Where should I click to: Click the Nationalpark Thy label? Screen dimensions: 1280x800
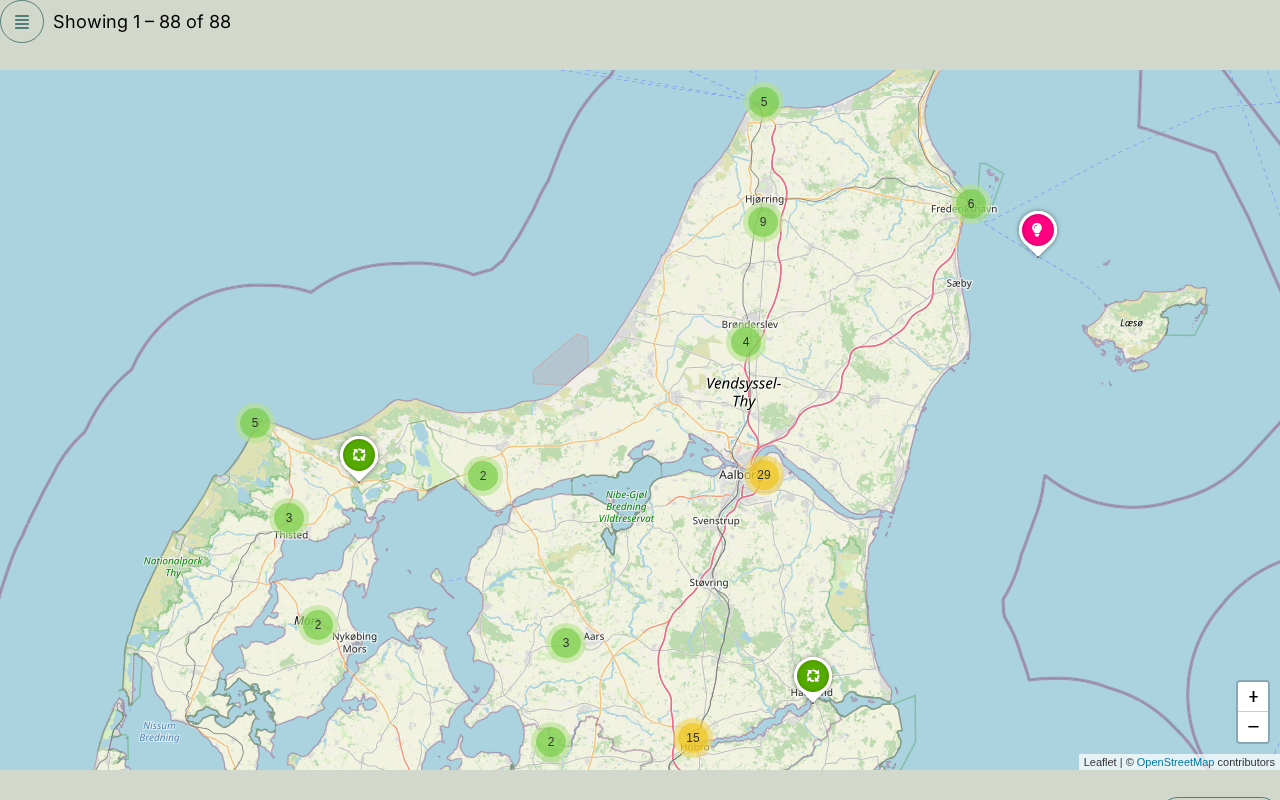point(173,567)
